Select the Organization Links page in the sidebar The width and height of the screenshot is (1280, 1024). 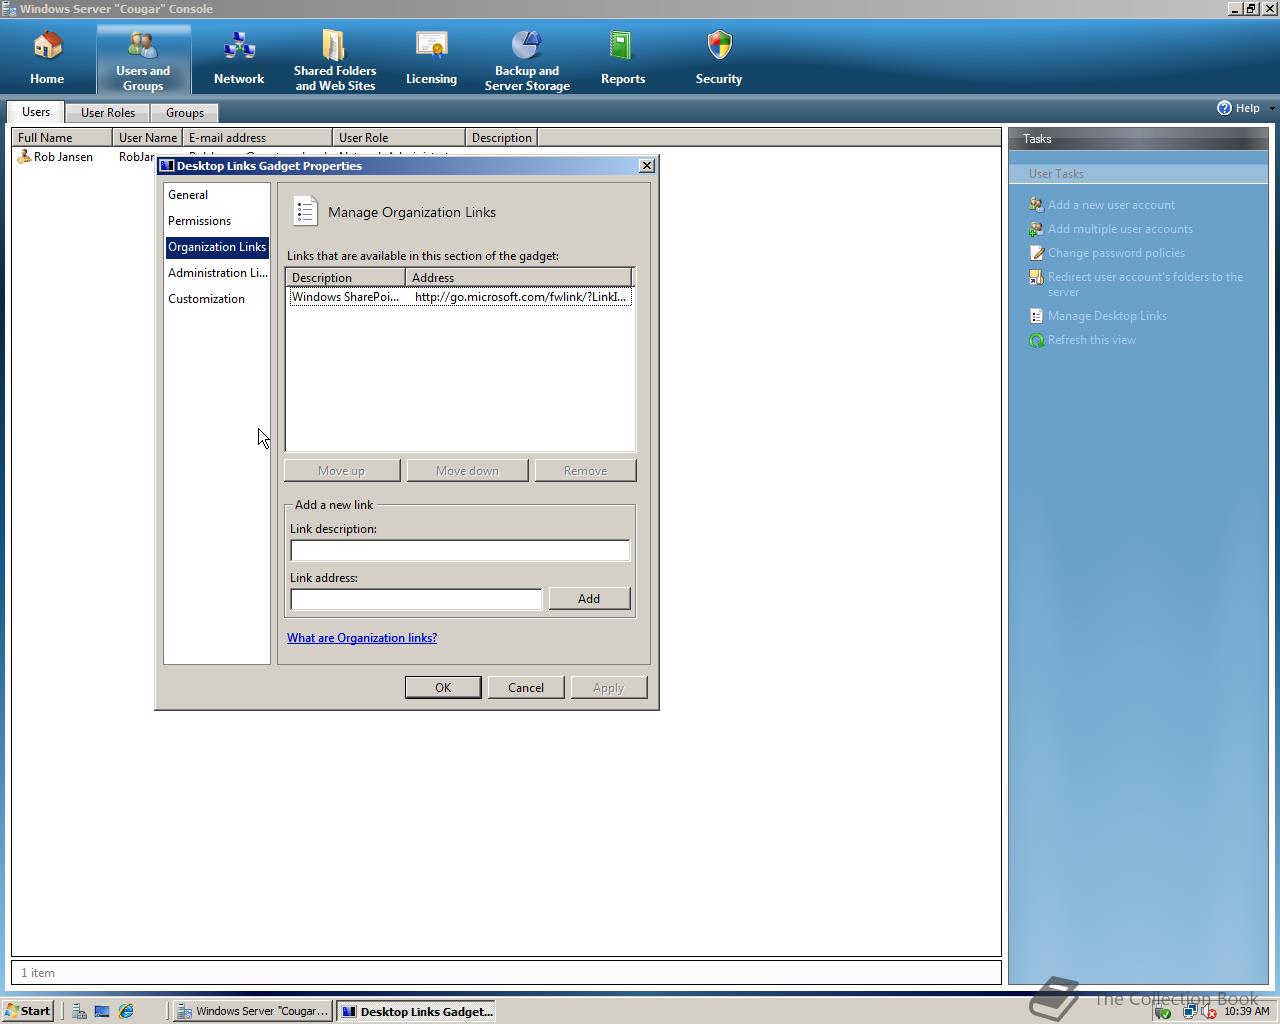(217, 247)
